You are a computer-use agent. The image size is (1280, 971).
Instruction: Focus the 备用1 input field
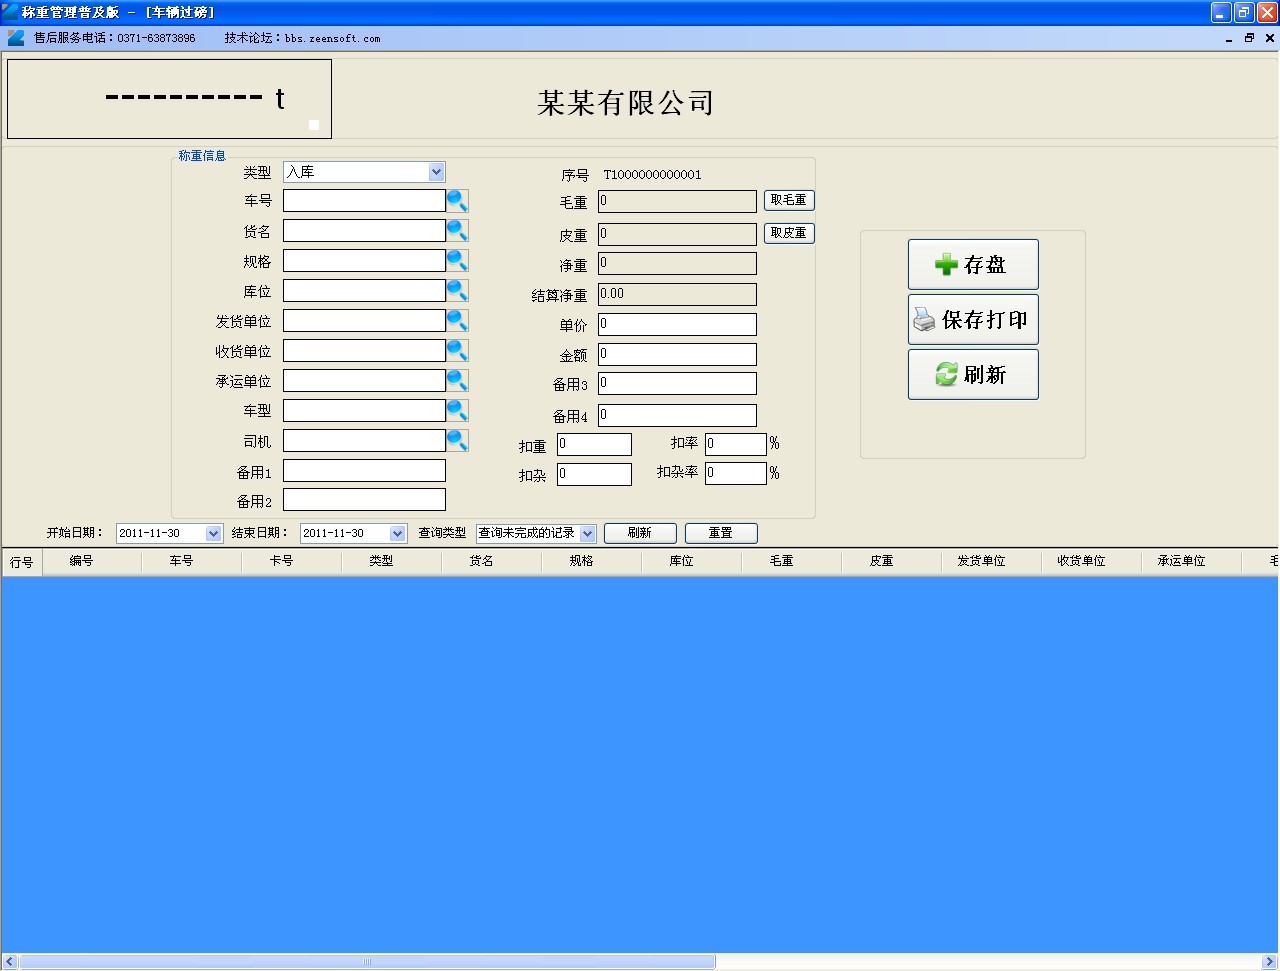point(364,471)
